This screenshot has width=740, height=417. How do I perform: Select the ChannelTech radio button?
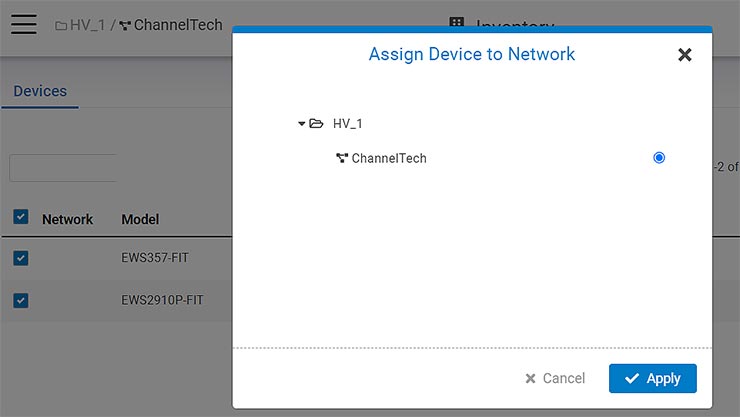[659, 158]
